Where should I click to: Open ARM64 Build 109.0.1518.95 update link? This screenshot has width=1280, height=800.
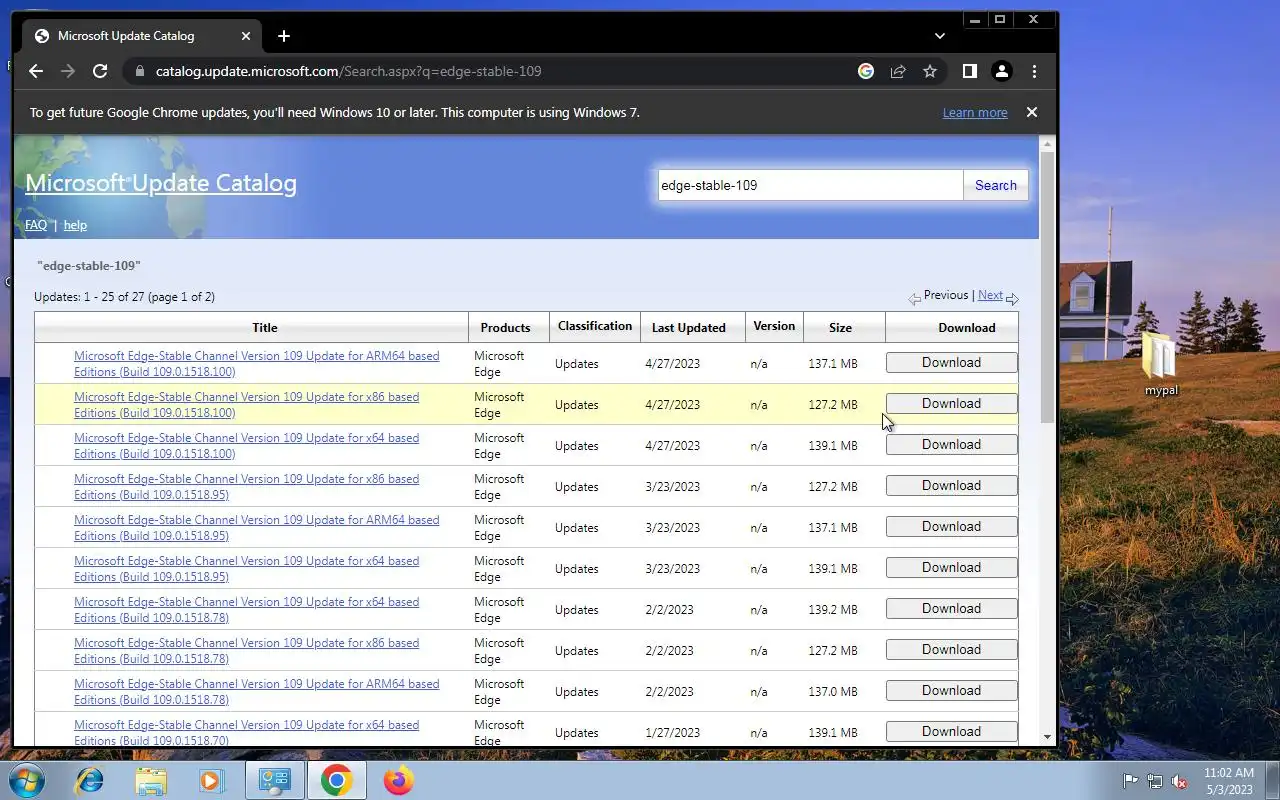click(256, 527)
